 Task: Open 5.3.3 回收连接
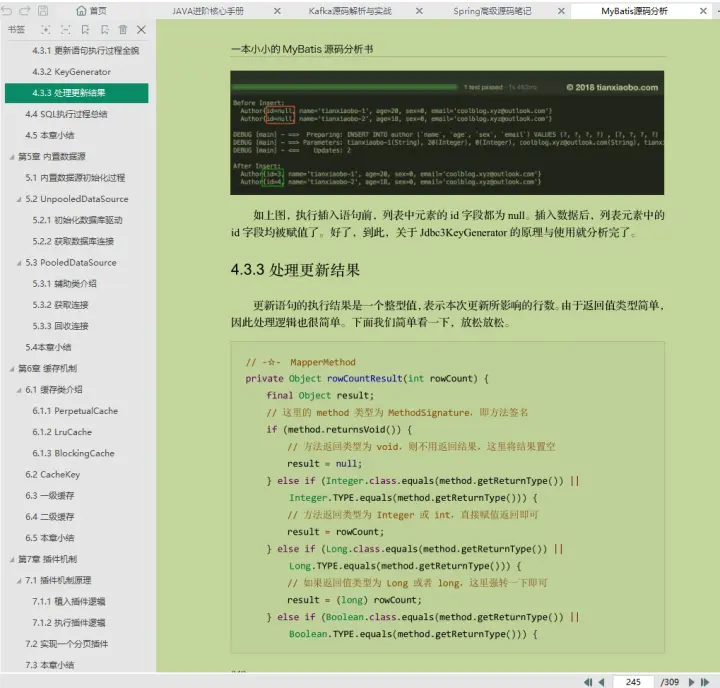coord(60,326)
